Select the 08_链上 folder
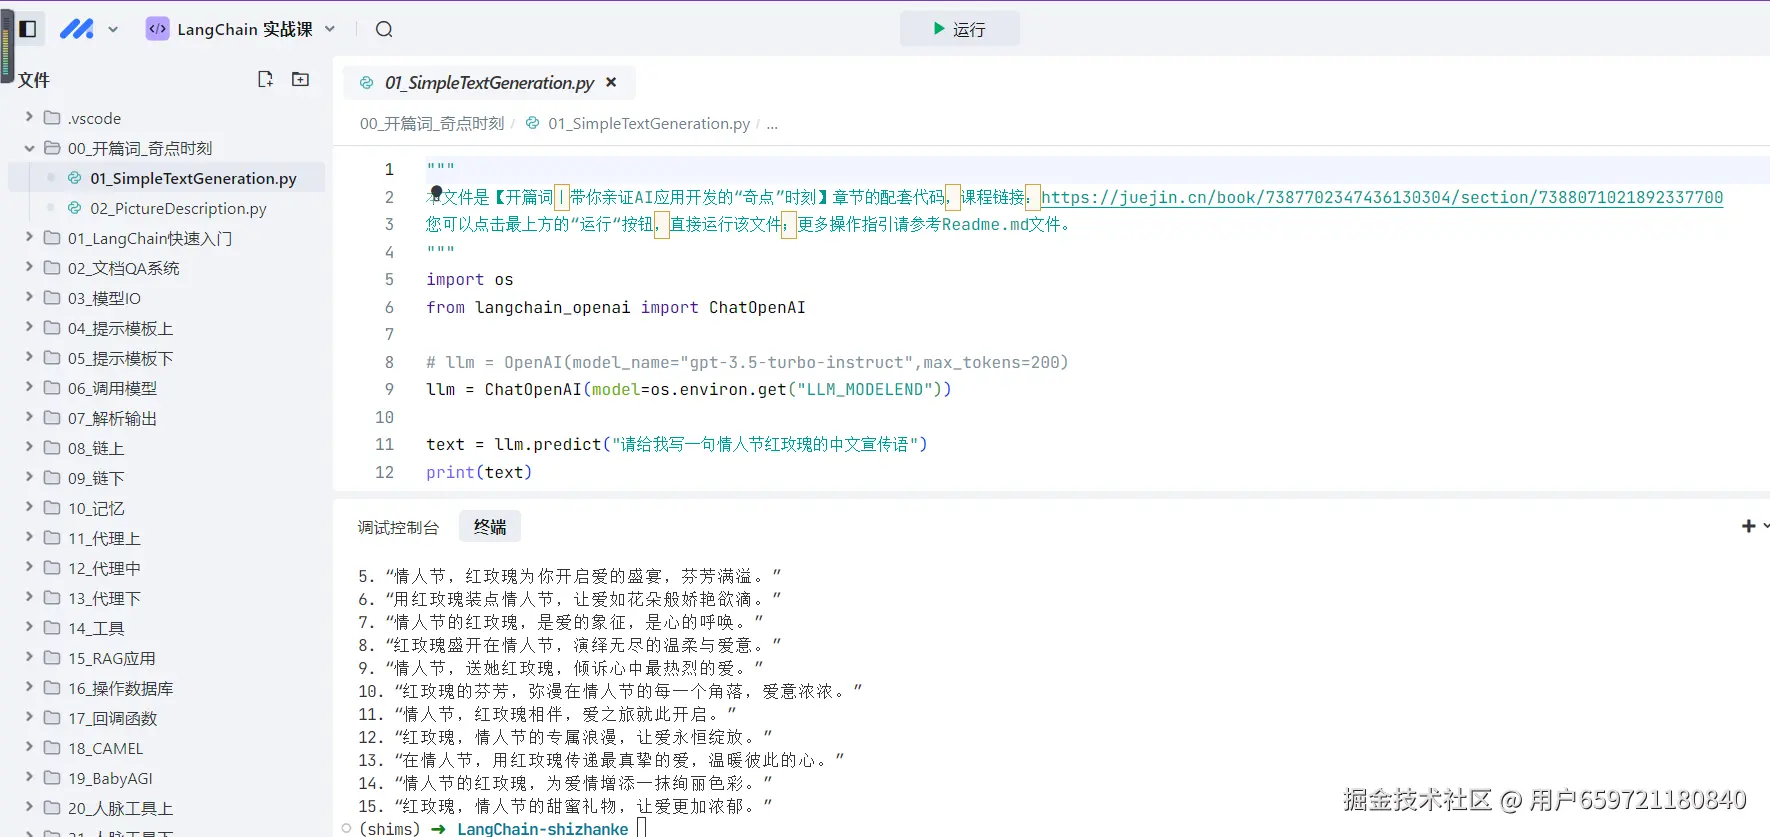Image resolution: width=1770 pixels, height=837 pixels. tap(166, 448)
